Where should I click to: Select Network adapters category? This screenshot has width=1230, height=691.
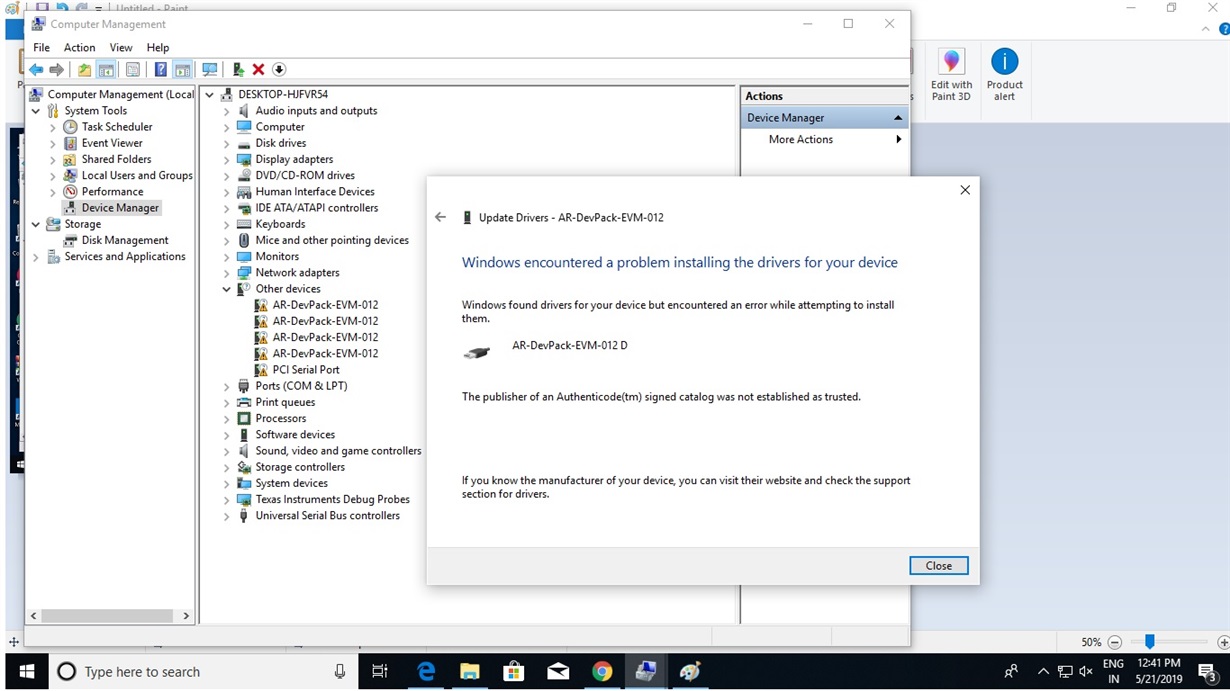click(x=297, y=273)
